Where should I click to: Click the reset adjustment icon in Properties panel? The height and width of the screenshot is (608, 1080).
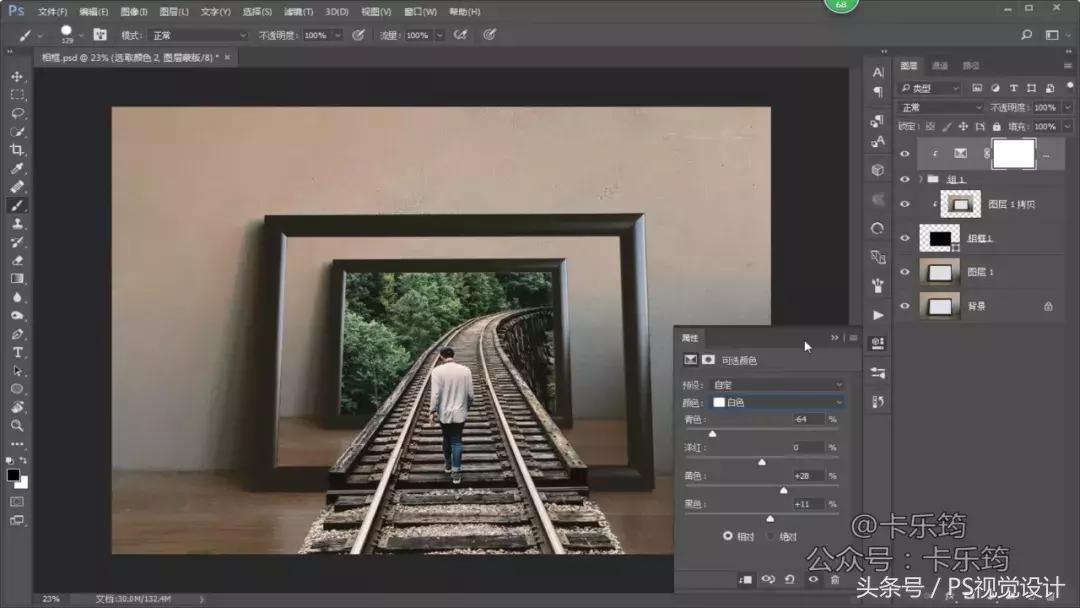[790, 579]
